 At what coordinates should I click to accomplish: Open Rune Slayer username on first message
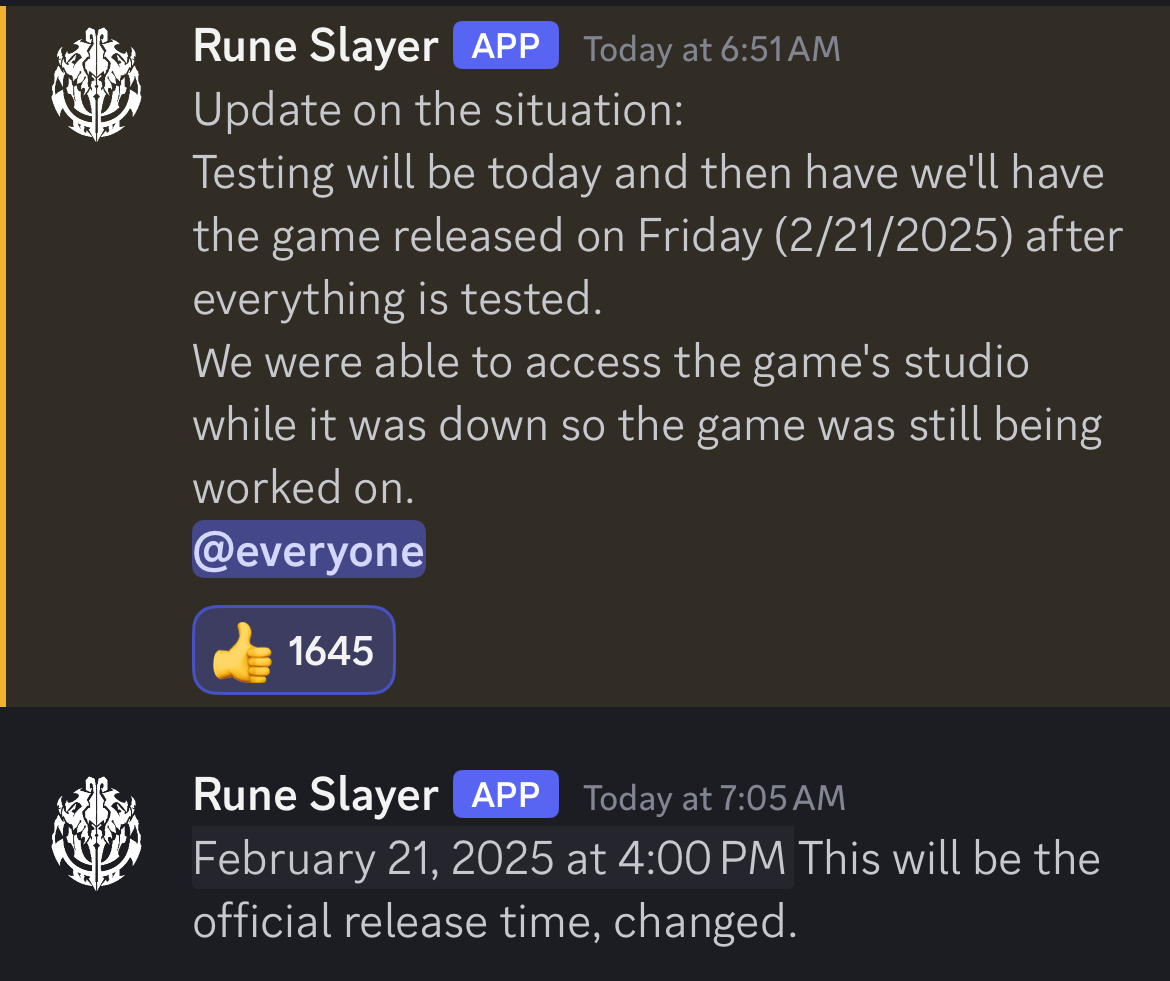click(x=316, y=46)
